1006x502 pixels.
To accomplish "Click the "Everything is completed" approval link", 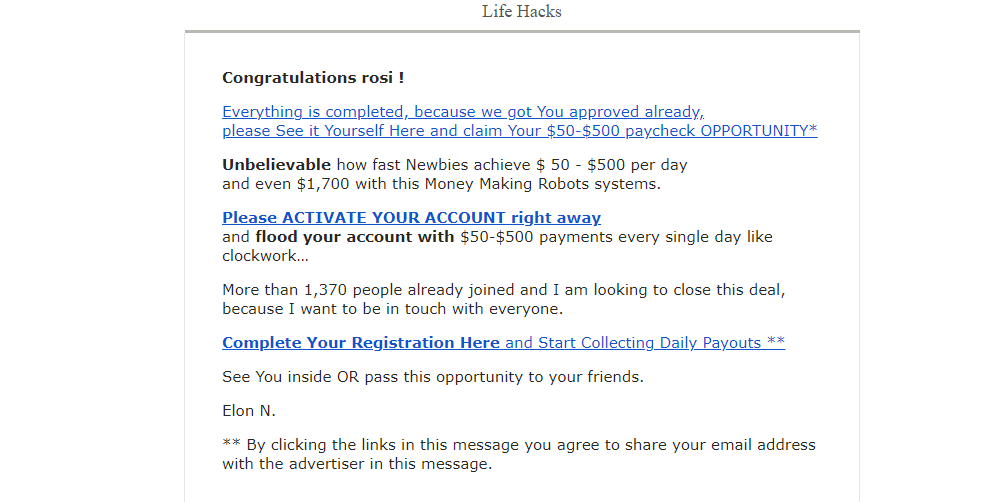I will point(463,112).
